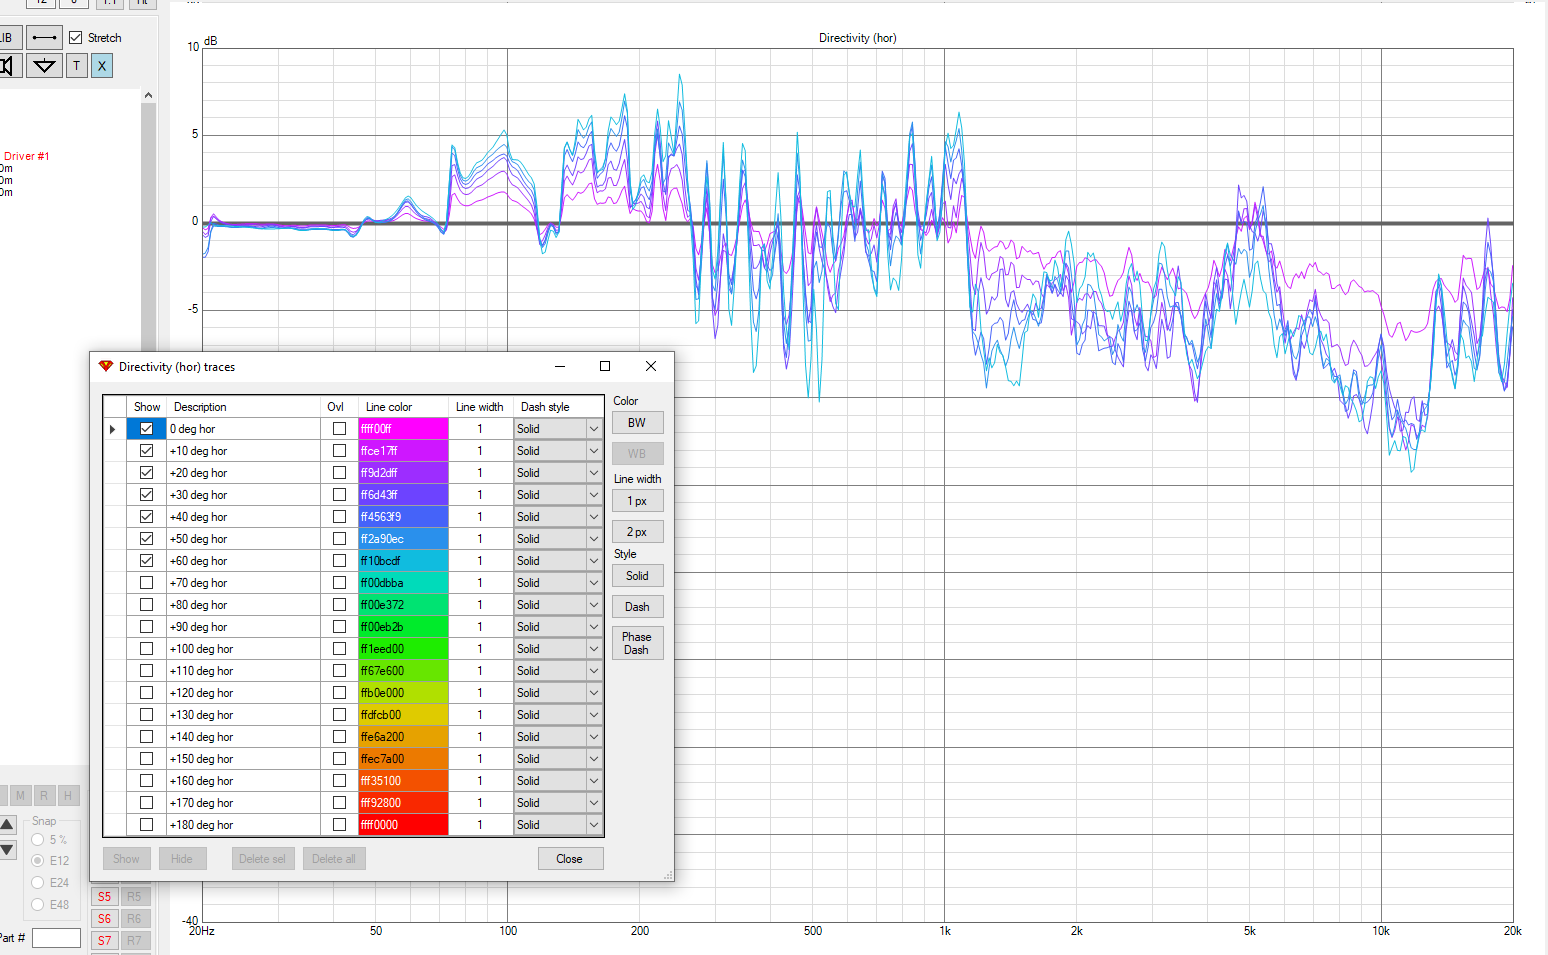Open dash style dropdown for +170 deg hor
1548x955 pixels.
594,803
